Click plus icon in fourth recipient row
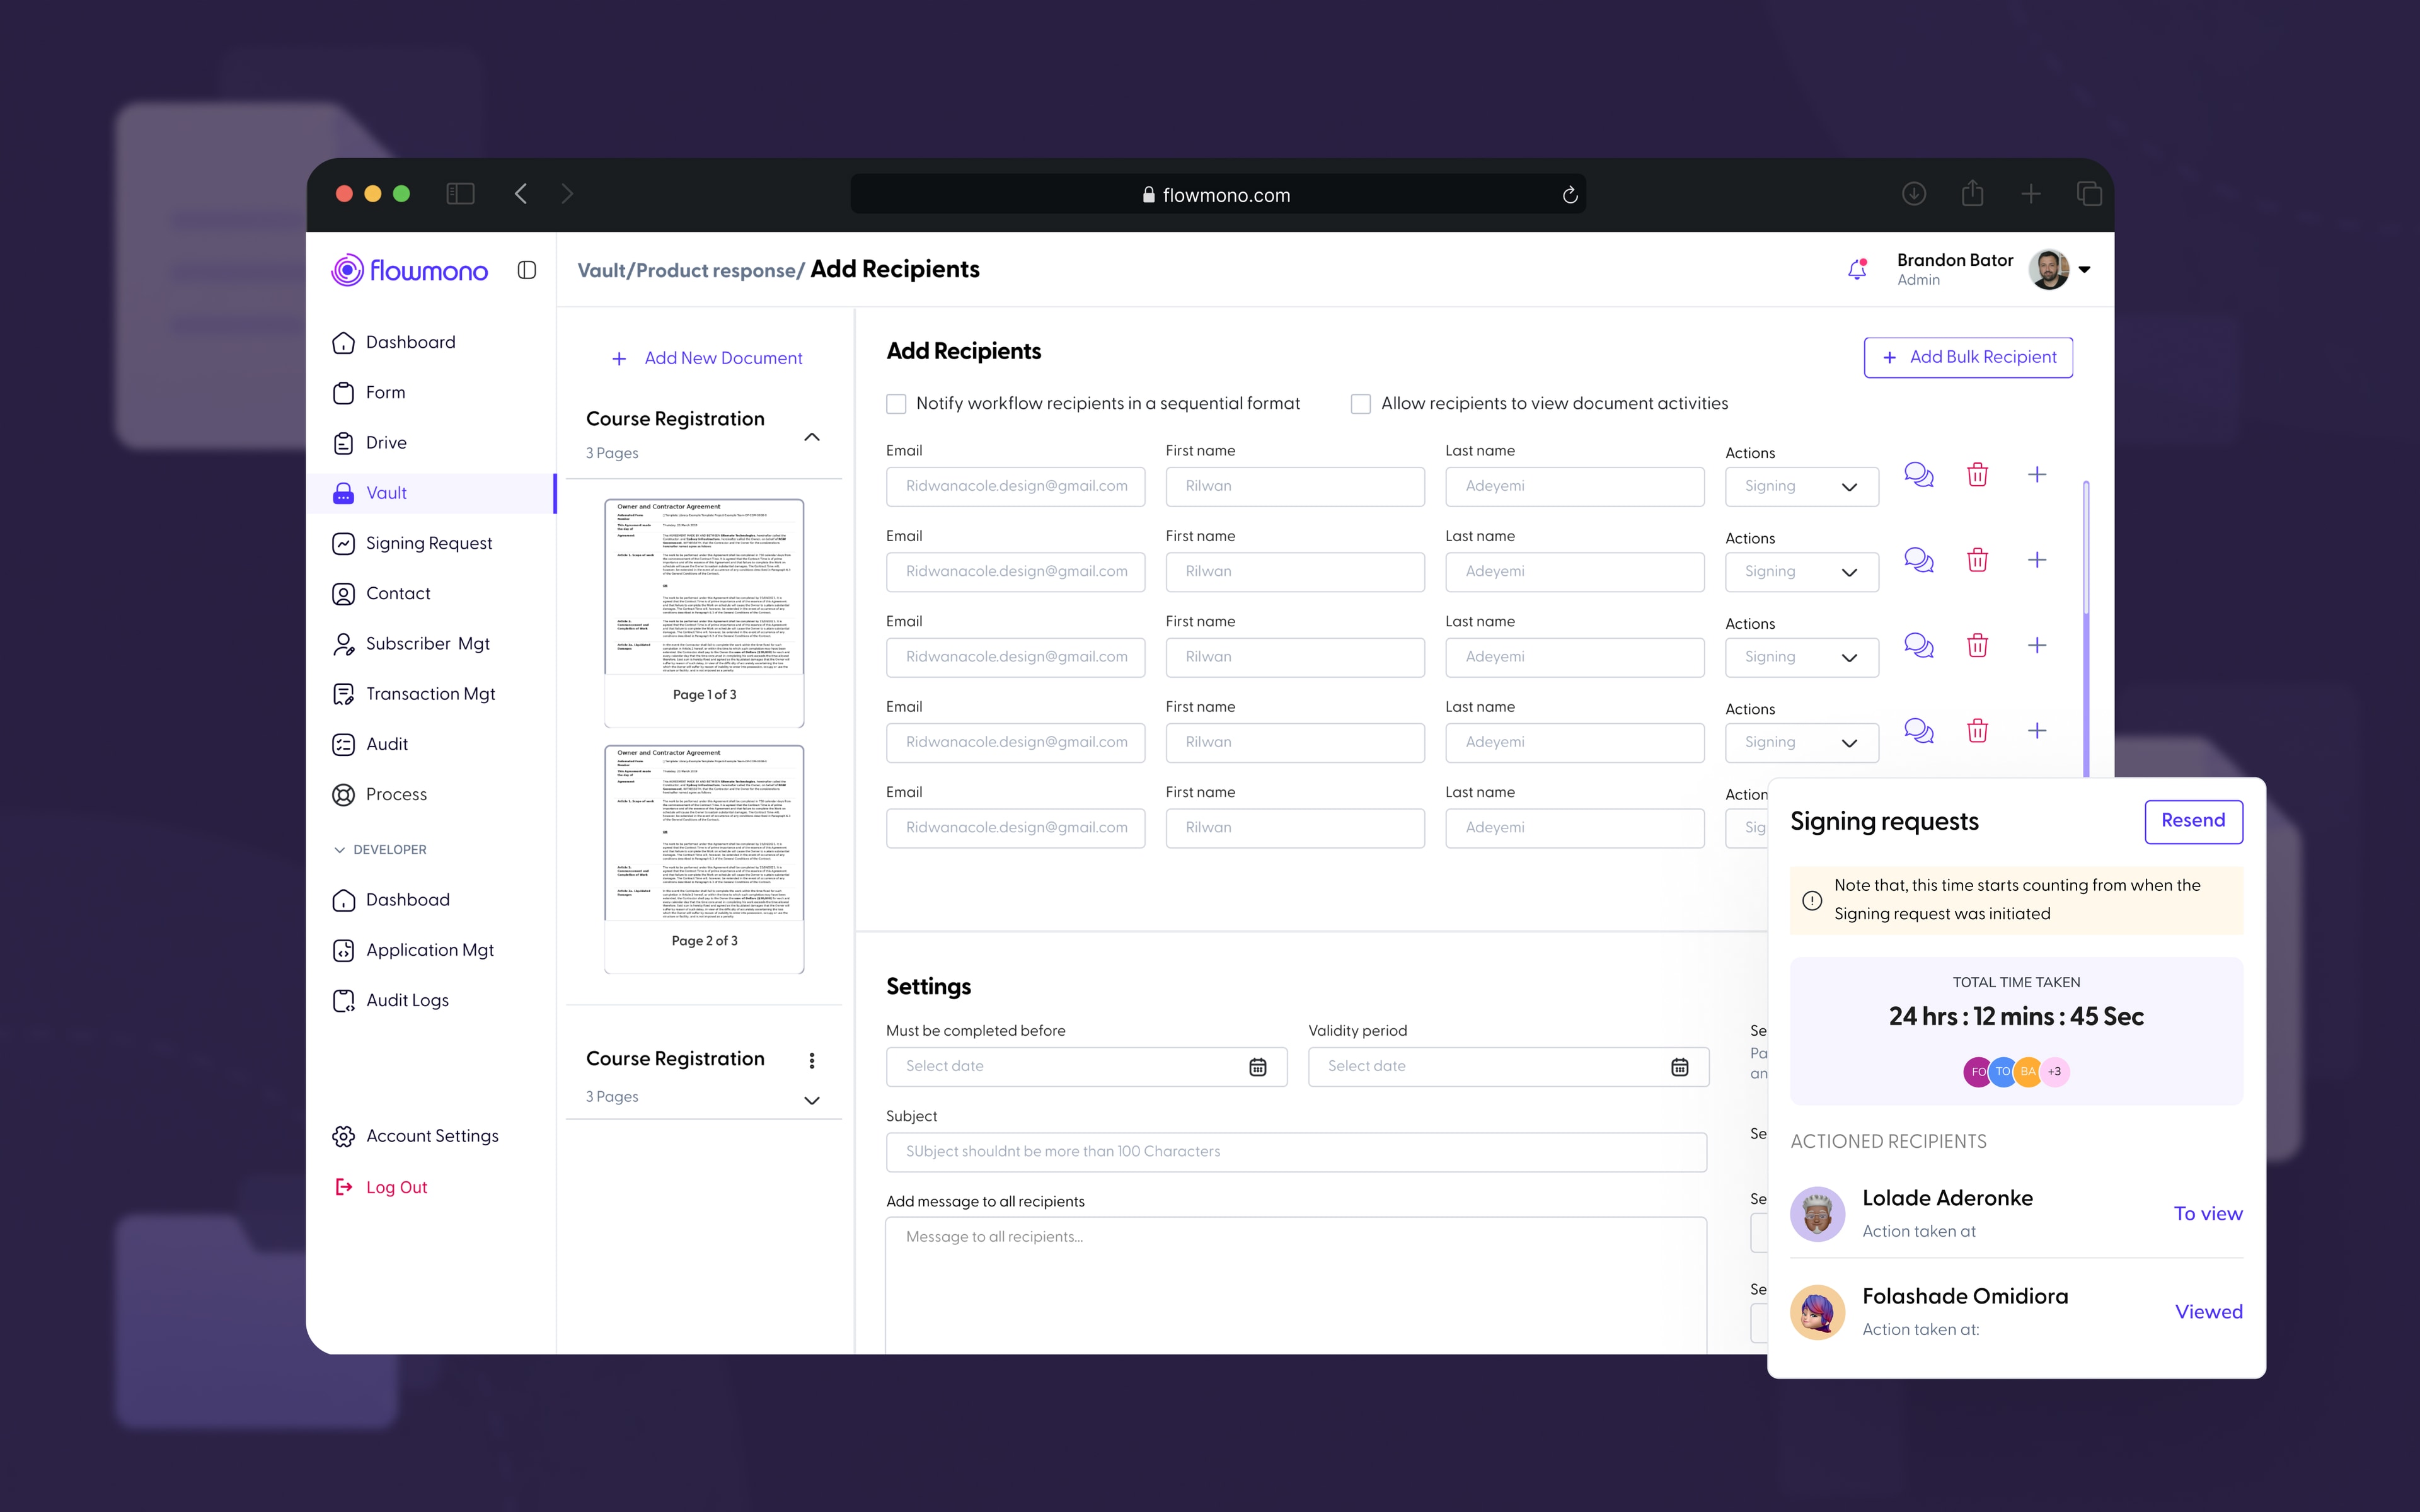Image resolution: width=2420 pixels, height=1512 pixels. pos(2037,731)
